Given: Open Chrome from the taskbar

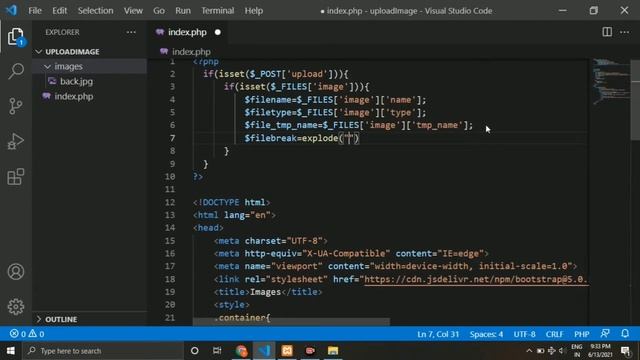Looking at the screenshot, I should click(241, 351).
